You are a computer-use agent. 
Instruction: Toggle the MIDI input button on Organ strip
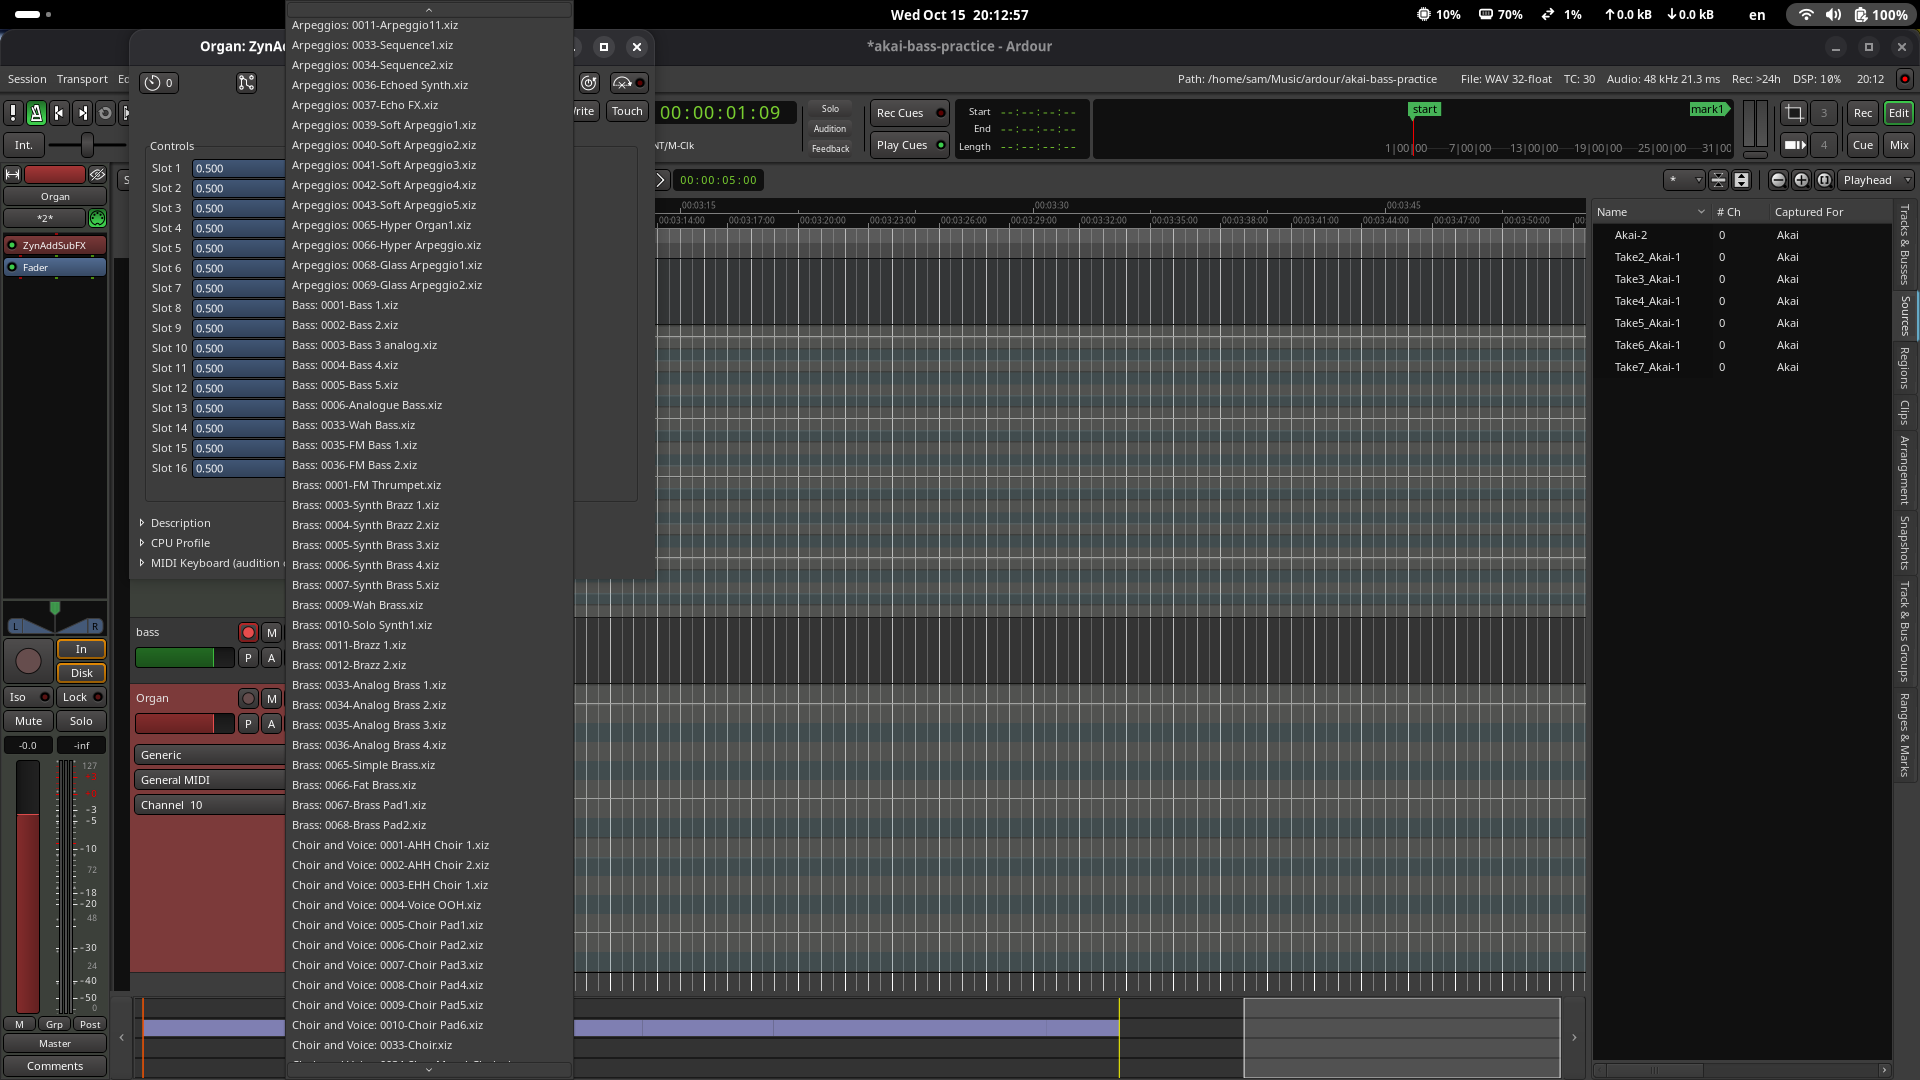[97, 218]
